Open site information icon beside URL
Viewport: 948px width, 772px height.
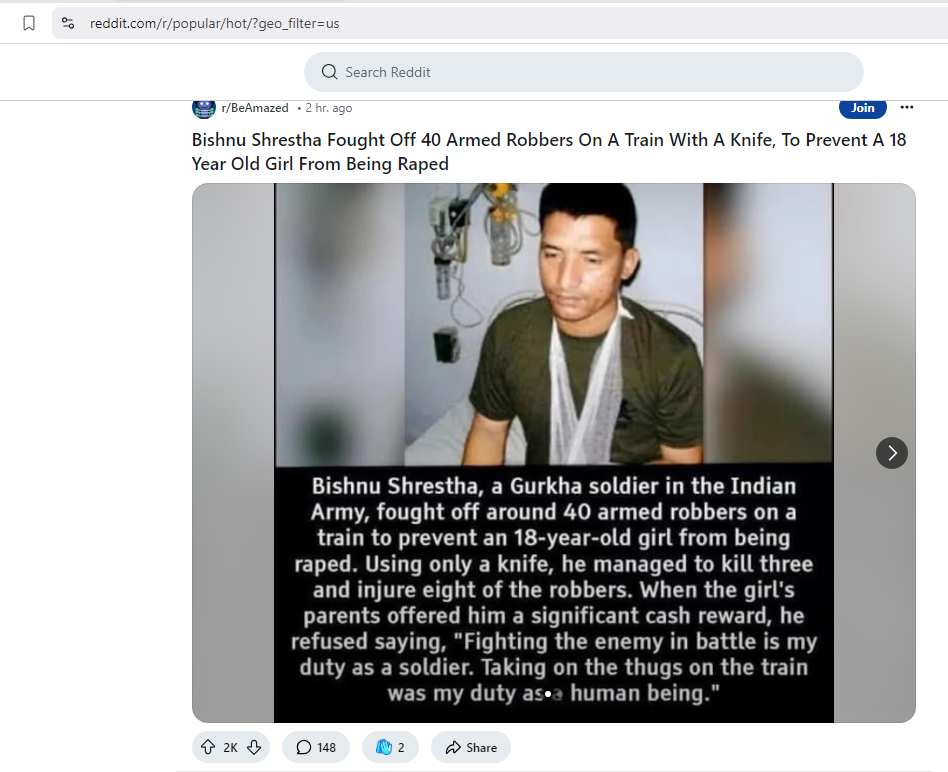[x=68, y=23]
